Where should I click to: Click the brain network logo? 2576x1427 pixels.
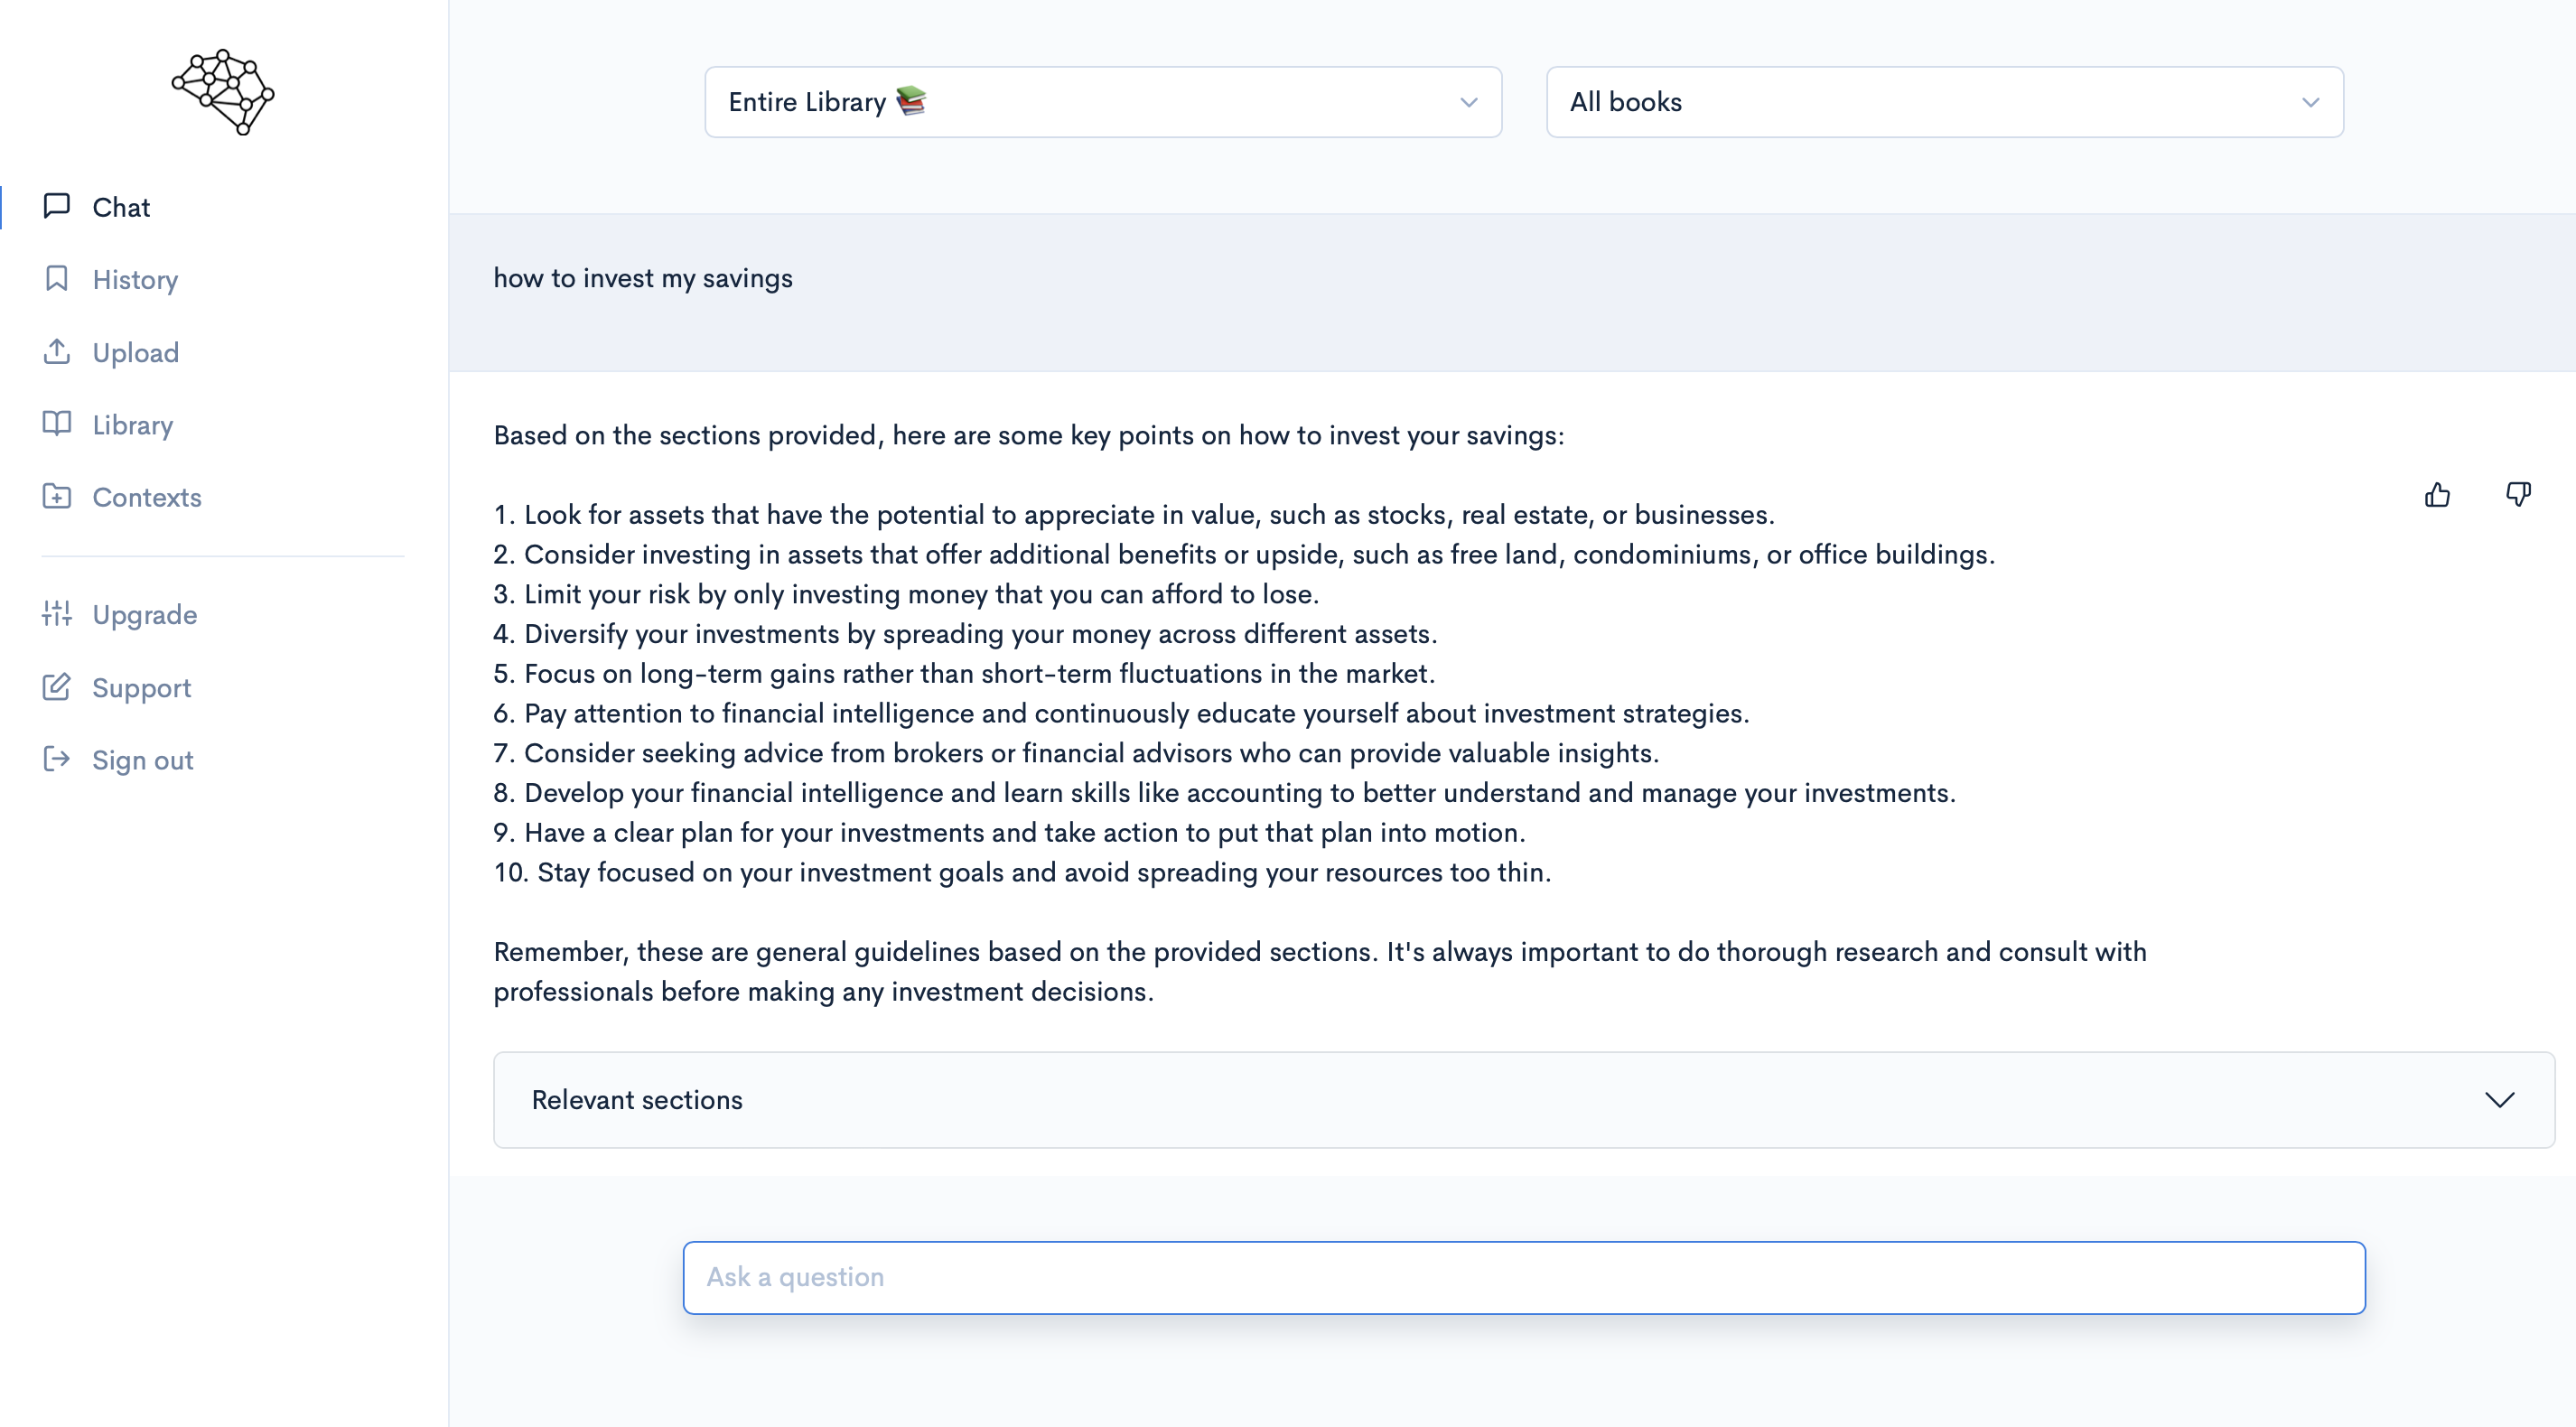point(223,92)
